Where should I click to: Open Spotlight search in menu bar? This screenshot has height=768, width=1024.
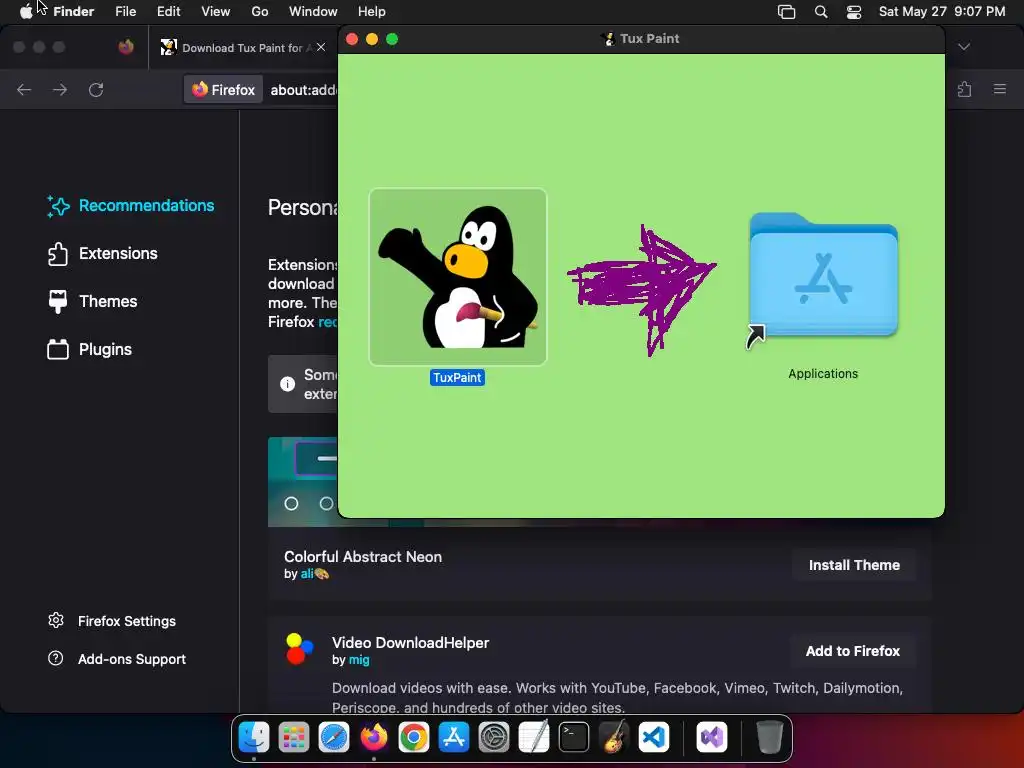tap(821, 12)
